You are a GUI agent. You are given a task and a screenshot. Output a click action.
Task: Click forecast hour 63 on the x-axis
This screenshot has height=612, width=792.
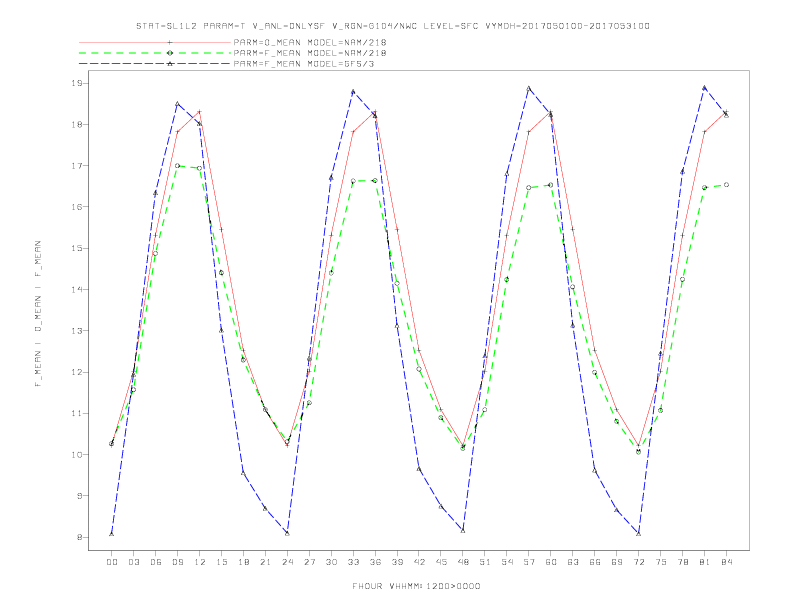[573, 562]
